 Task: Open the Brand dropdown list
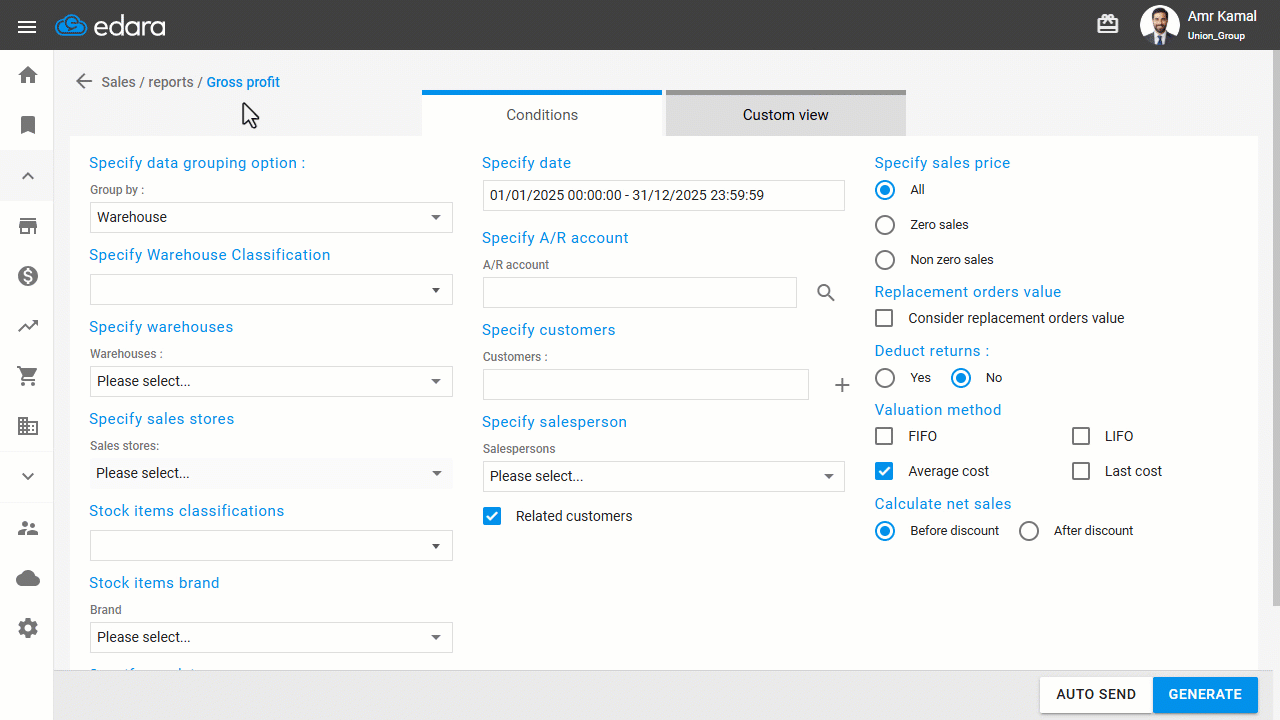pyautogui.click(x=271, y=637)
